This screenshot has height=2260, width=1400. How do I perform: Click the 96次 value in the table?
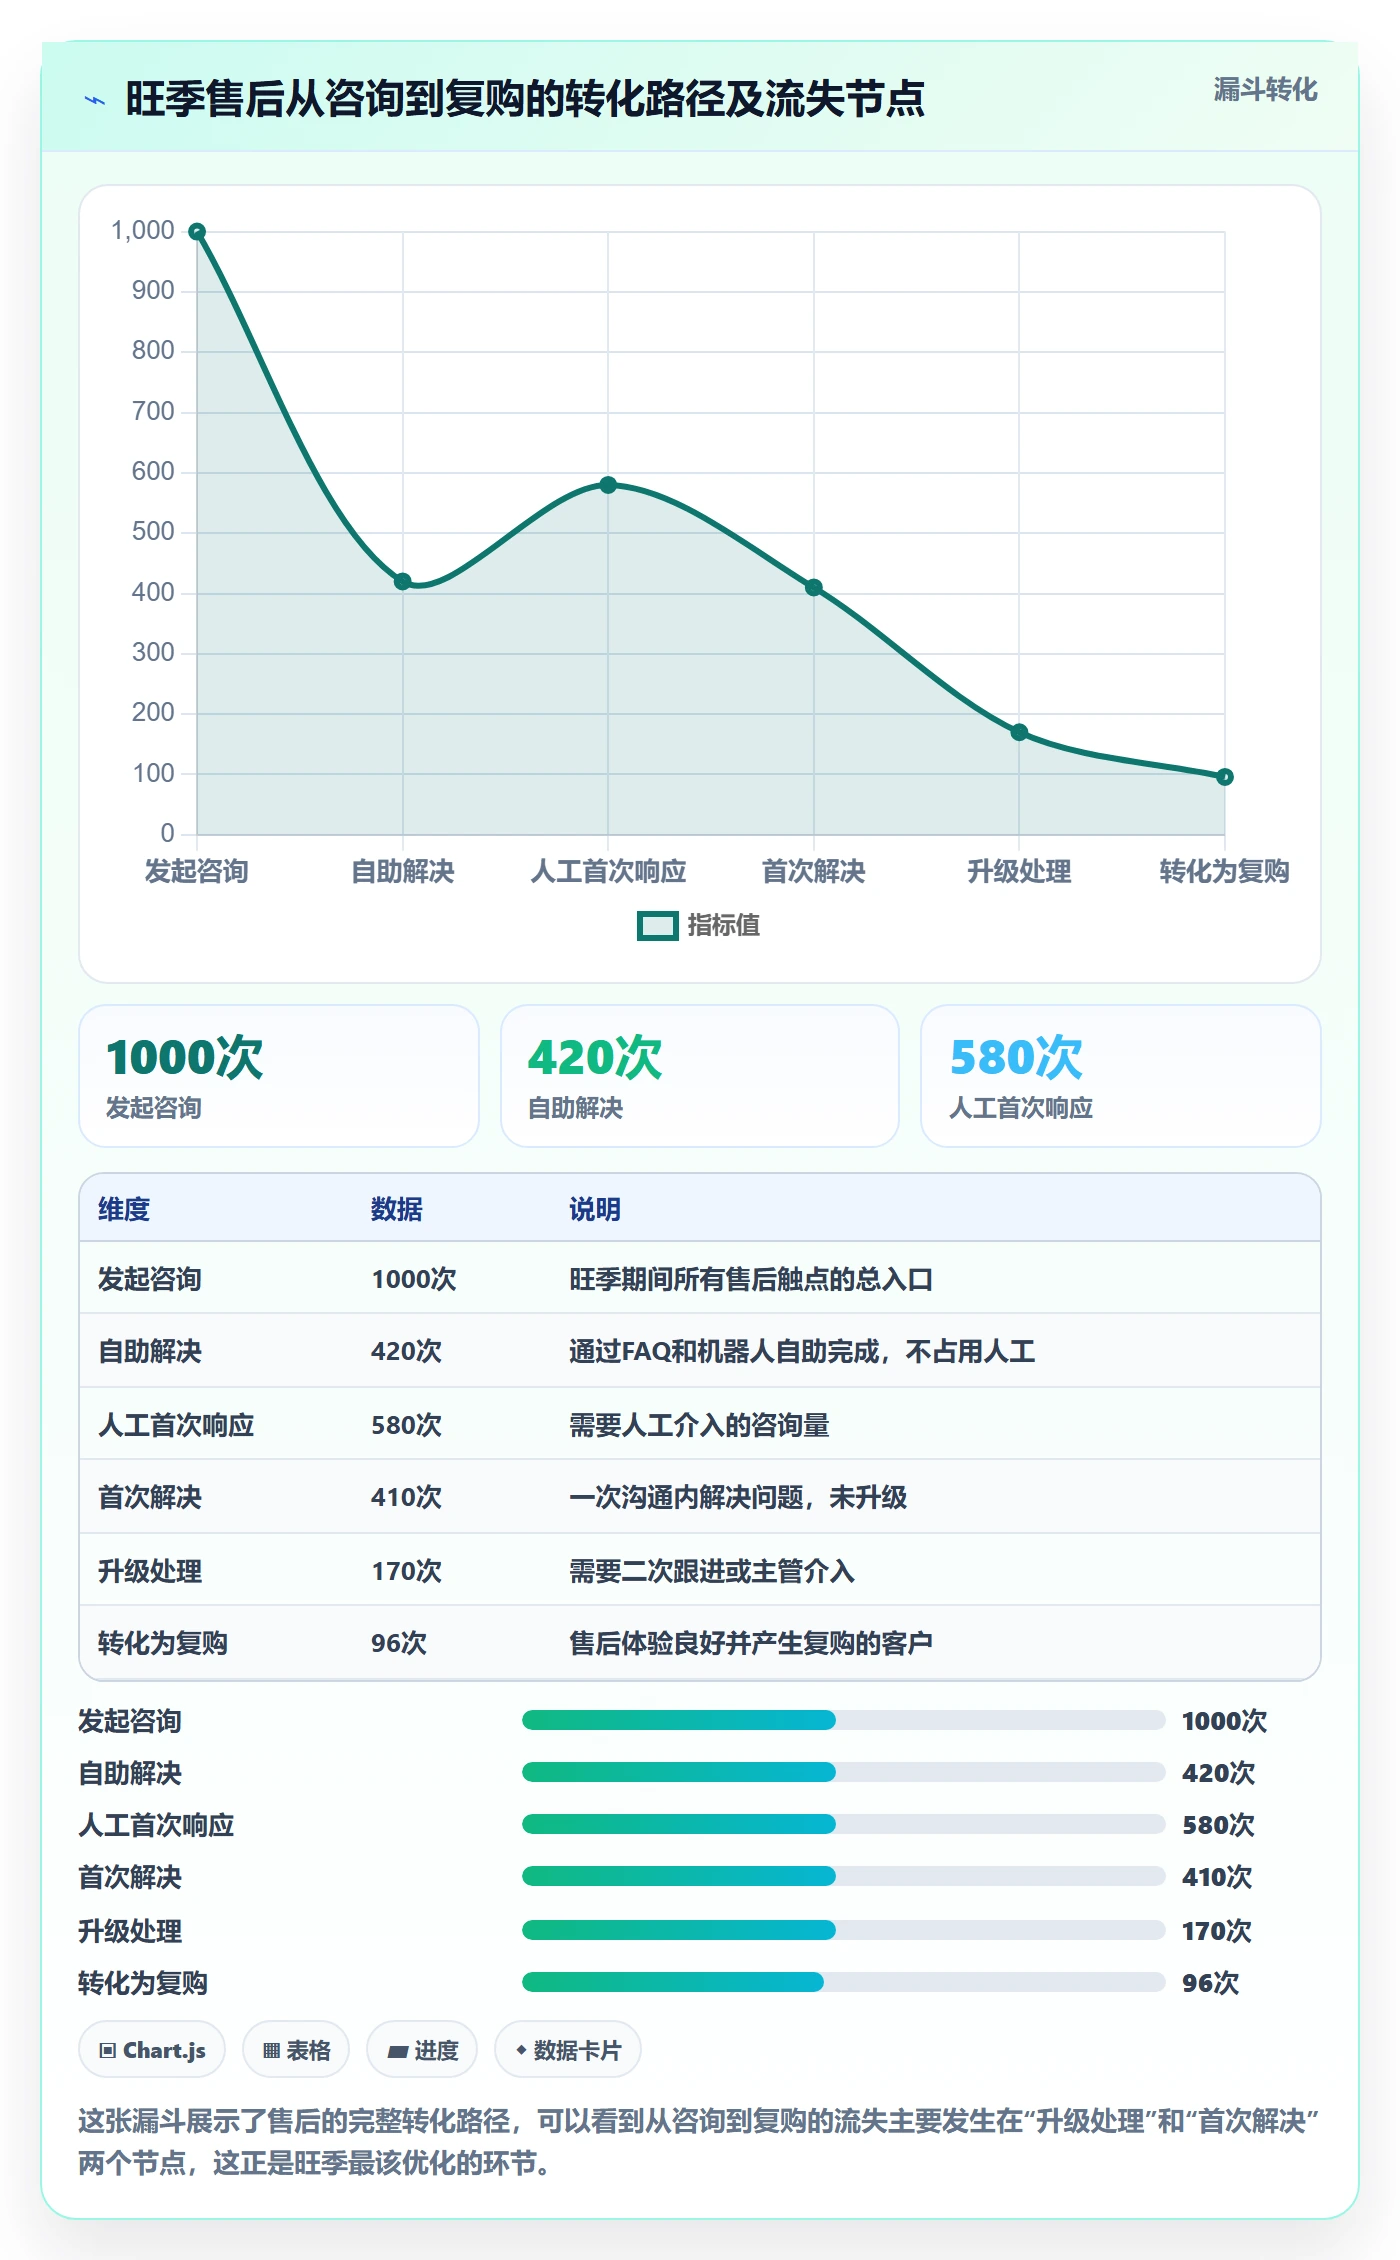(399, 1643)
